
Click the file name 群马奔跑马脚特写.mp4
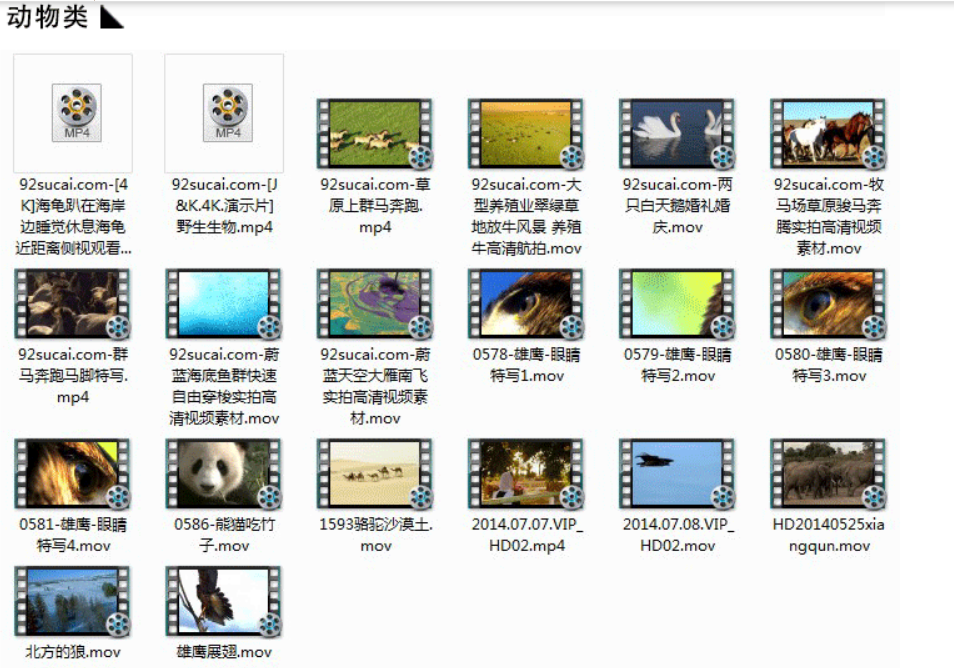(72, 375)
